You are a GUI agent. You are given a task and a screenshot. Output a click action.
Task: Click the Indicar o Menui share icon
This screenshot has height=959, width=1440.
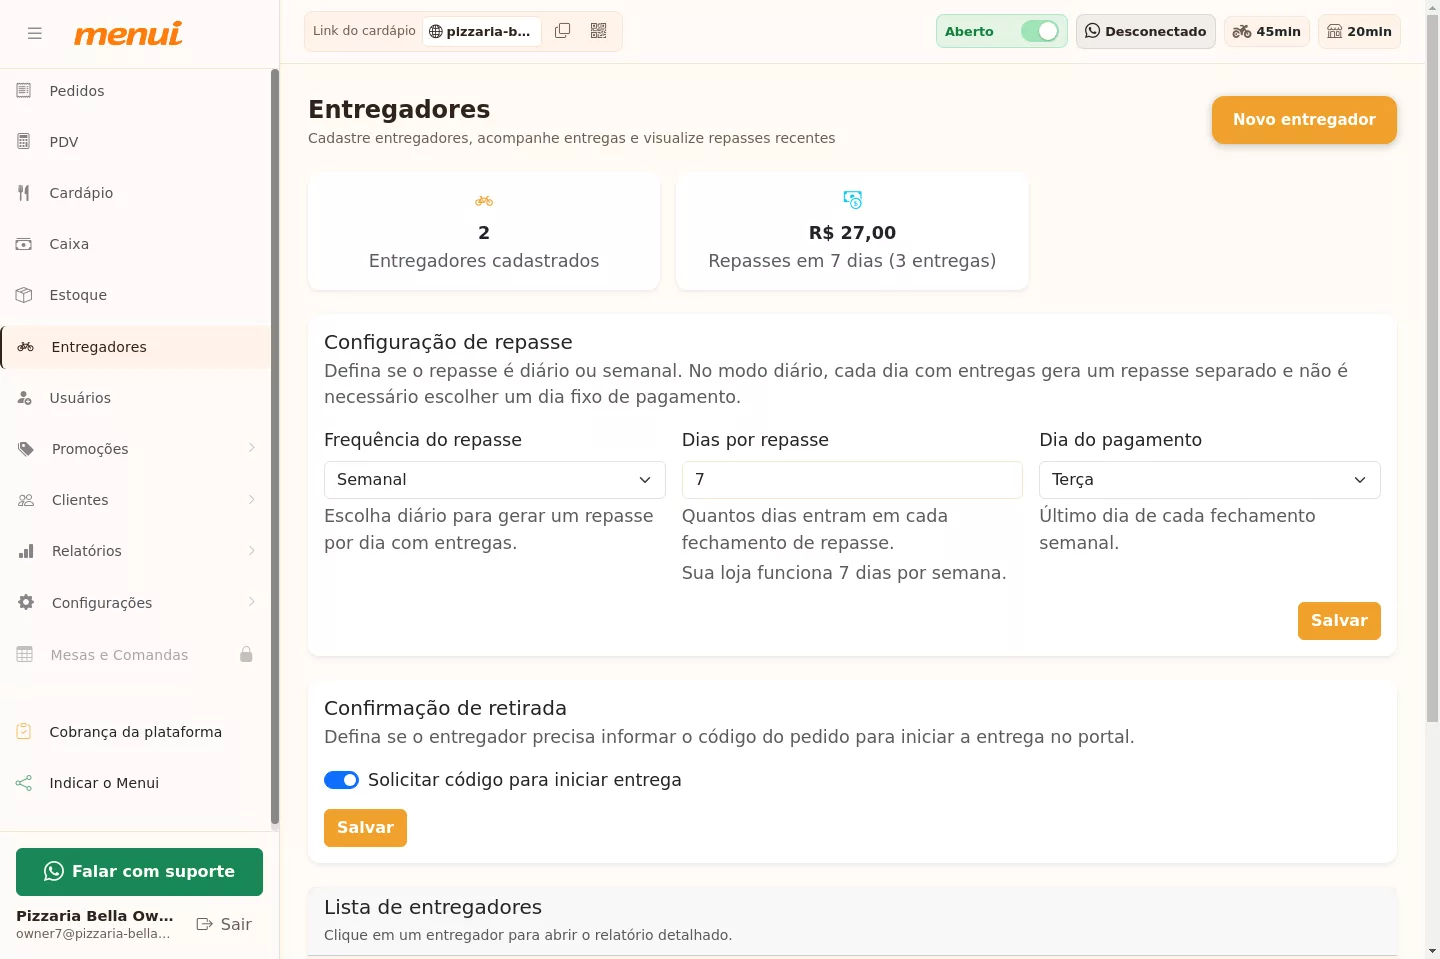(24, 783)
